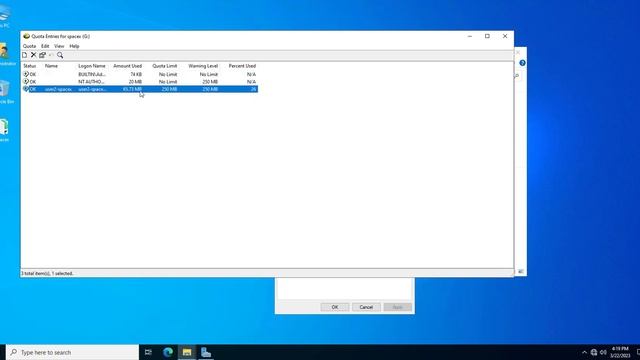Click the blue Help icon in the background Explorer window

tap(522, 63)
